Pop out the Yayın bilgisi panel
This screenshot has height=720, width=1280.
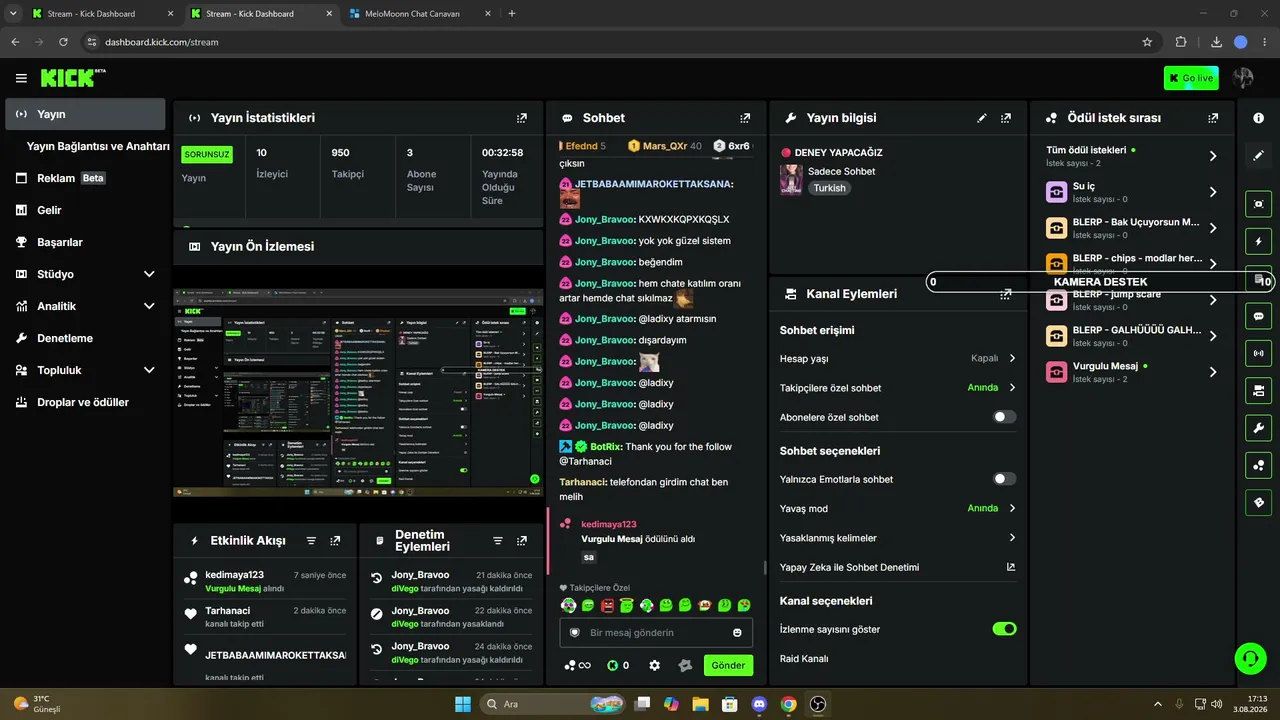(1006, 118)
